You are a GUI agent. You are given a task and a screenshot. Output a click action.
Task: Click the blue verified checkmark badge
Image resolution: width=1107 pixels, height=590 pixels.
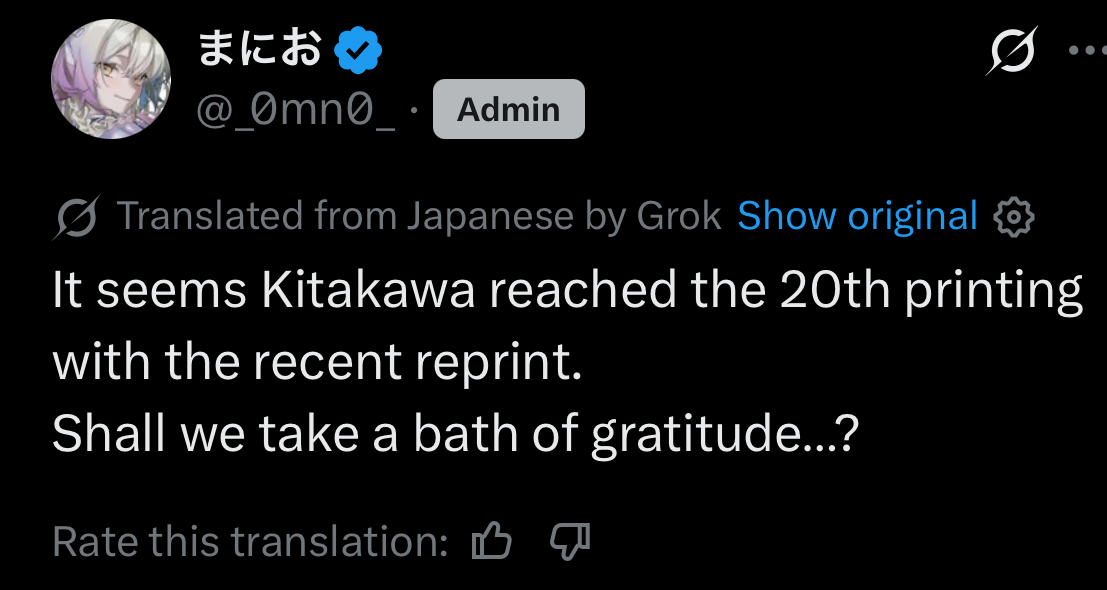tap(356, 50)
